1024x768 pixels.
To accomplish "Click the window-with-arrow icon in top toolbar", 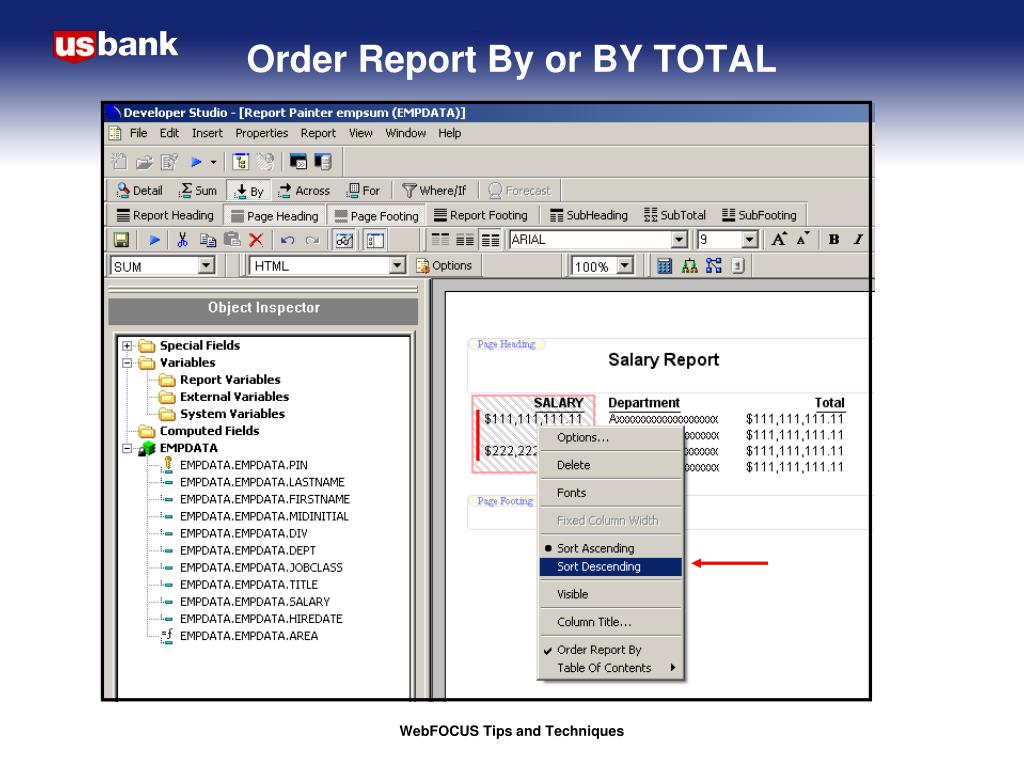I will point(298,161).
